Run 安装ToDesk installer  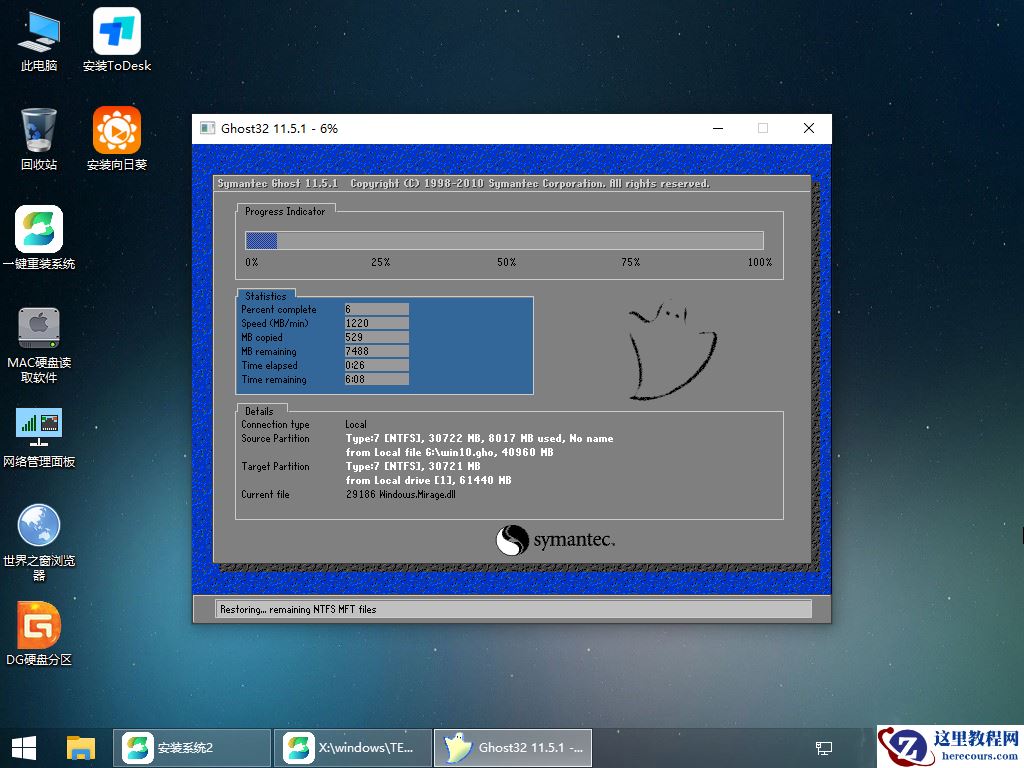point(116,40)
